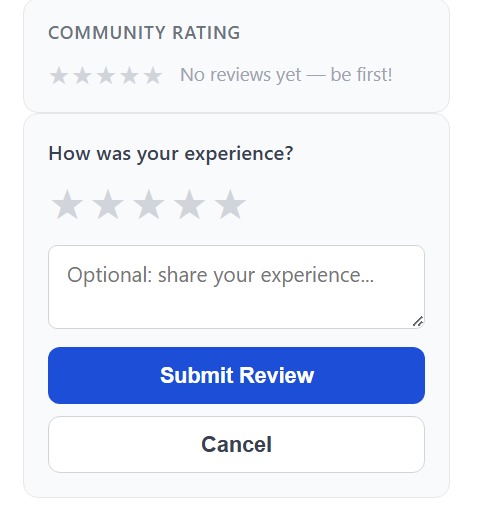Click the "No reviews yet — be first!" text
Image resolution: width=477 pixels, height=508 pixels.
coord(286,75)
